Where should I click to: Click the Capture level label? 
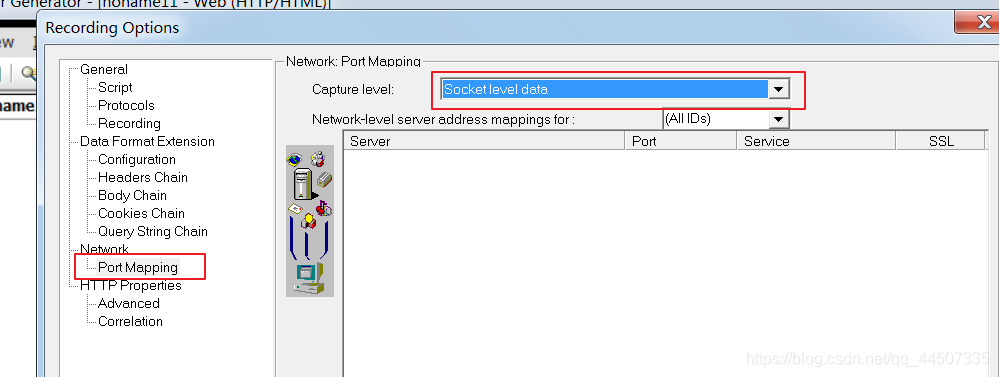coord(353,90)
